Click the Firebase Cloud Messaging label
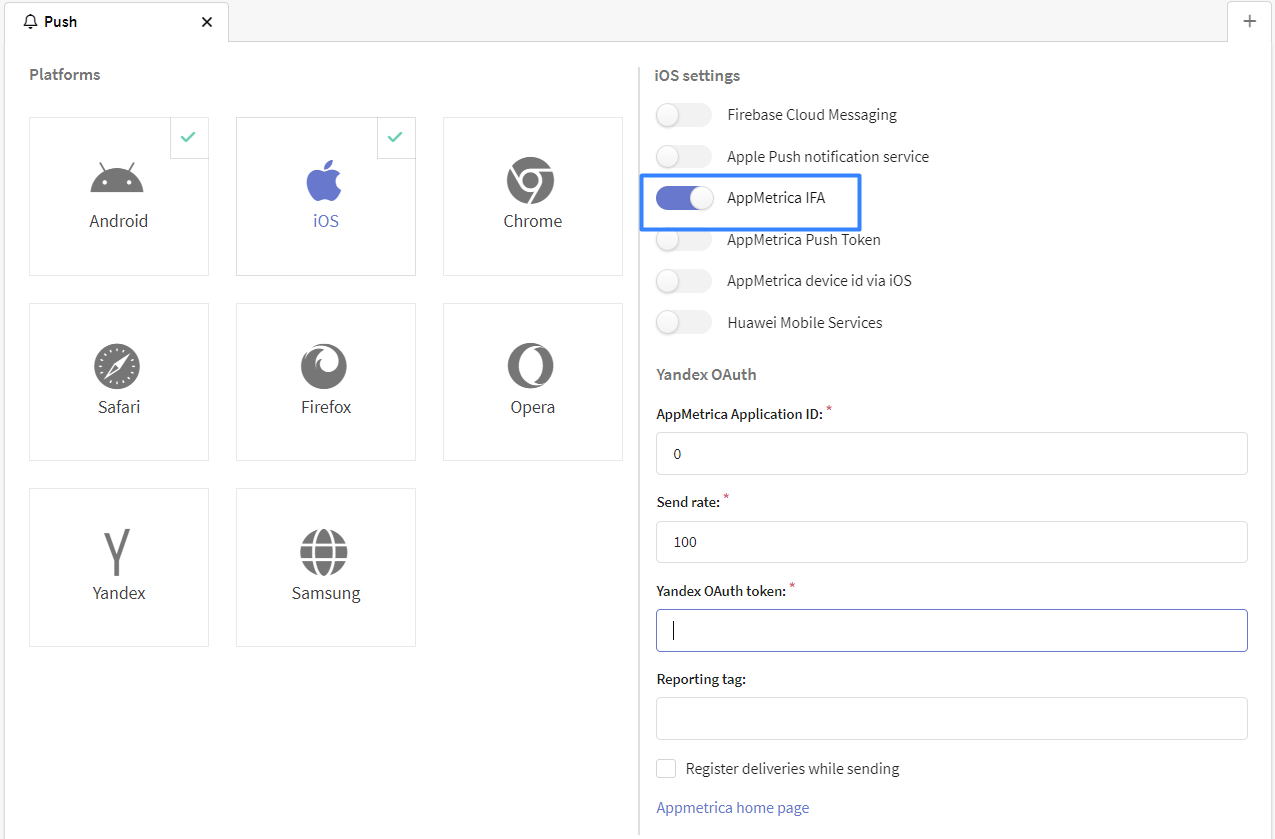The height and width of the screenshot is (839, 1275). [x=812, y=115]
